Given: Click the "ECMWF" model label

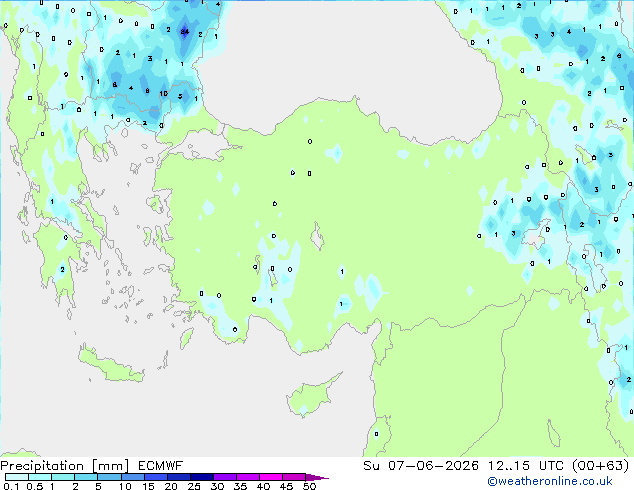Looking at the screenshot, I should point(161,466).
